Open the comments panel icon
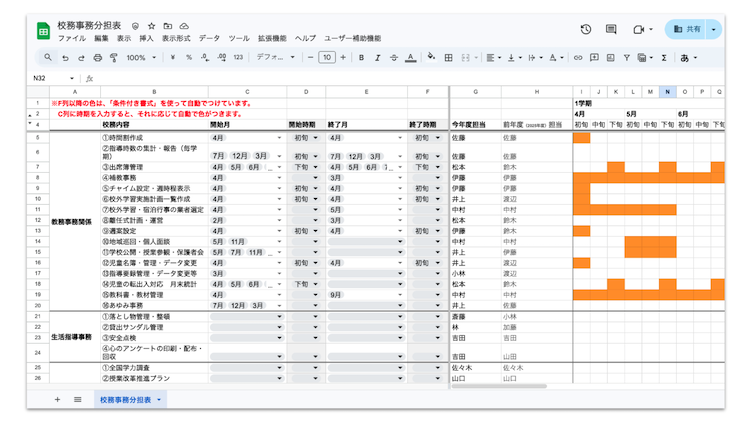The image size is (750, 421). (611, 30)
